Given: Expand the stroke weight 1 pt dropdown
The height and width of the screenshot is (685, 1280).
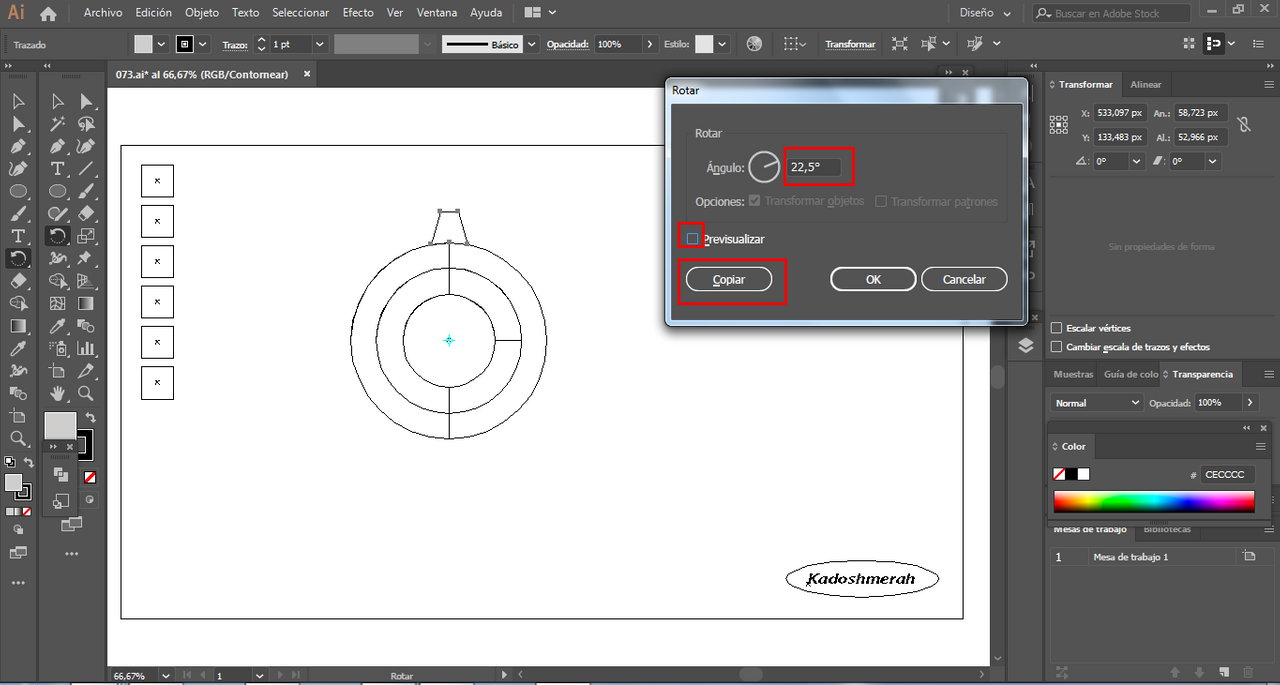Looking at the screenshot, I should [x=320, y=44].
